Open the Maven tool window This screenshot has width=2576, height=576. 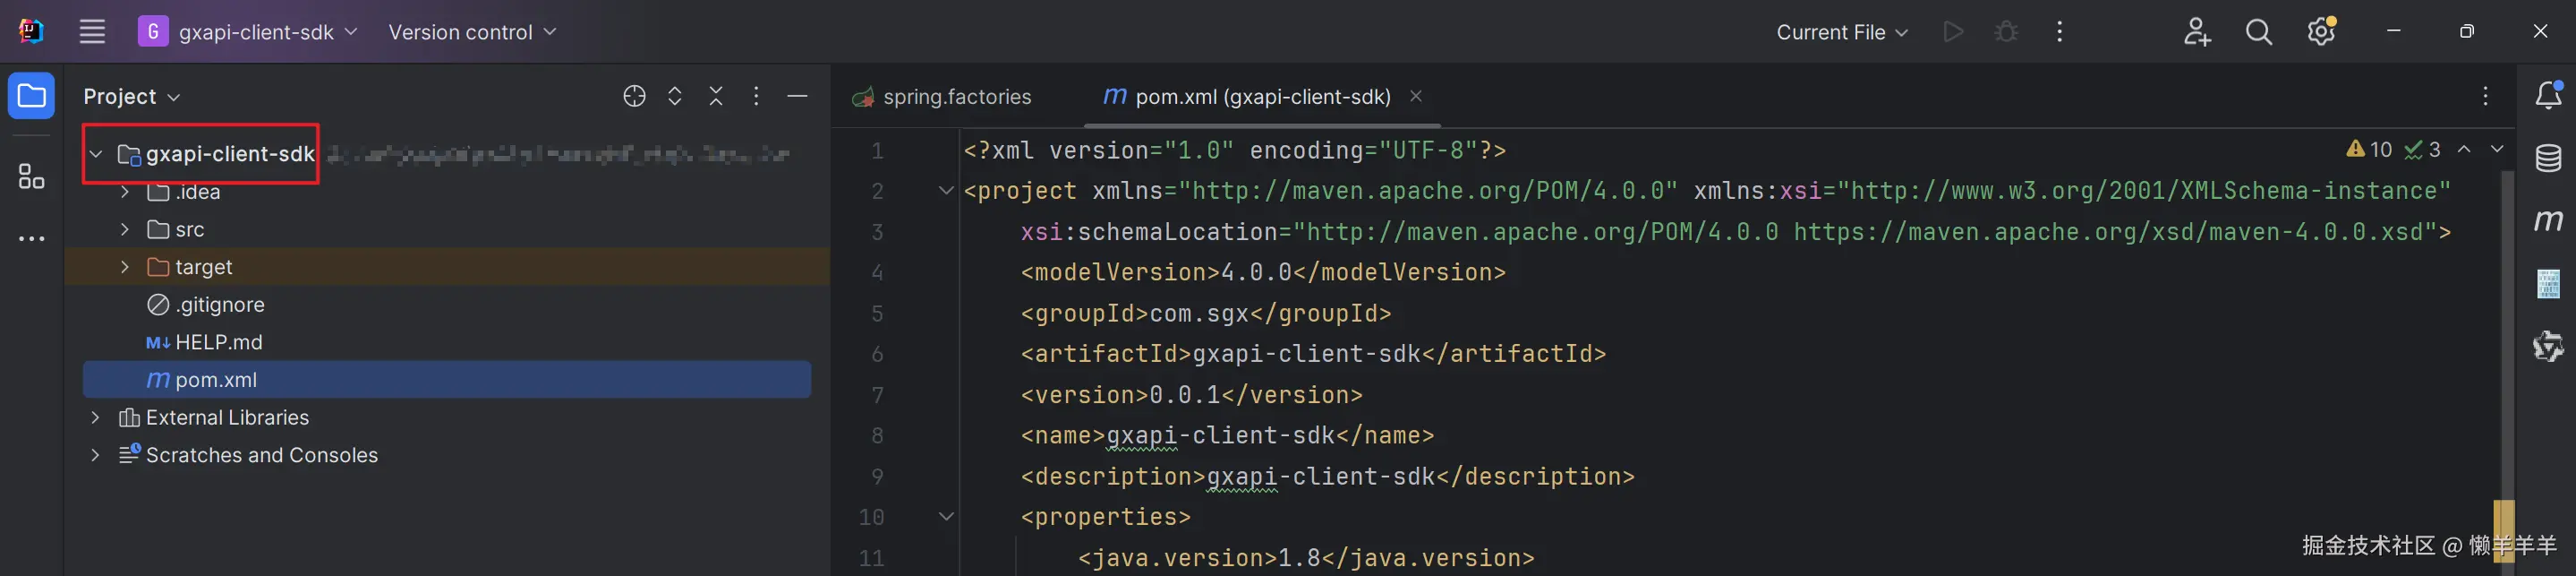tap(2548, 220)
